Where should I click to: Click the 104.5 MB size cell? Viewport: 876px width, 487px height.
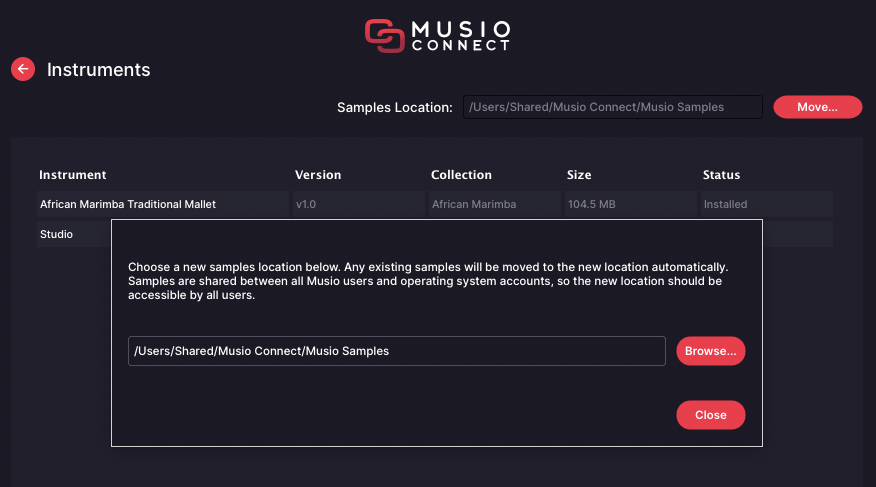(631, 204)
